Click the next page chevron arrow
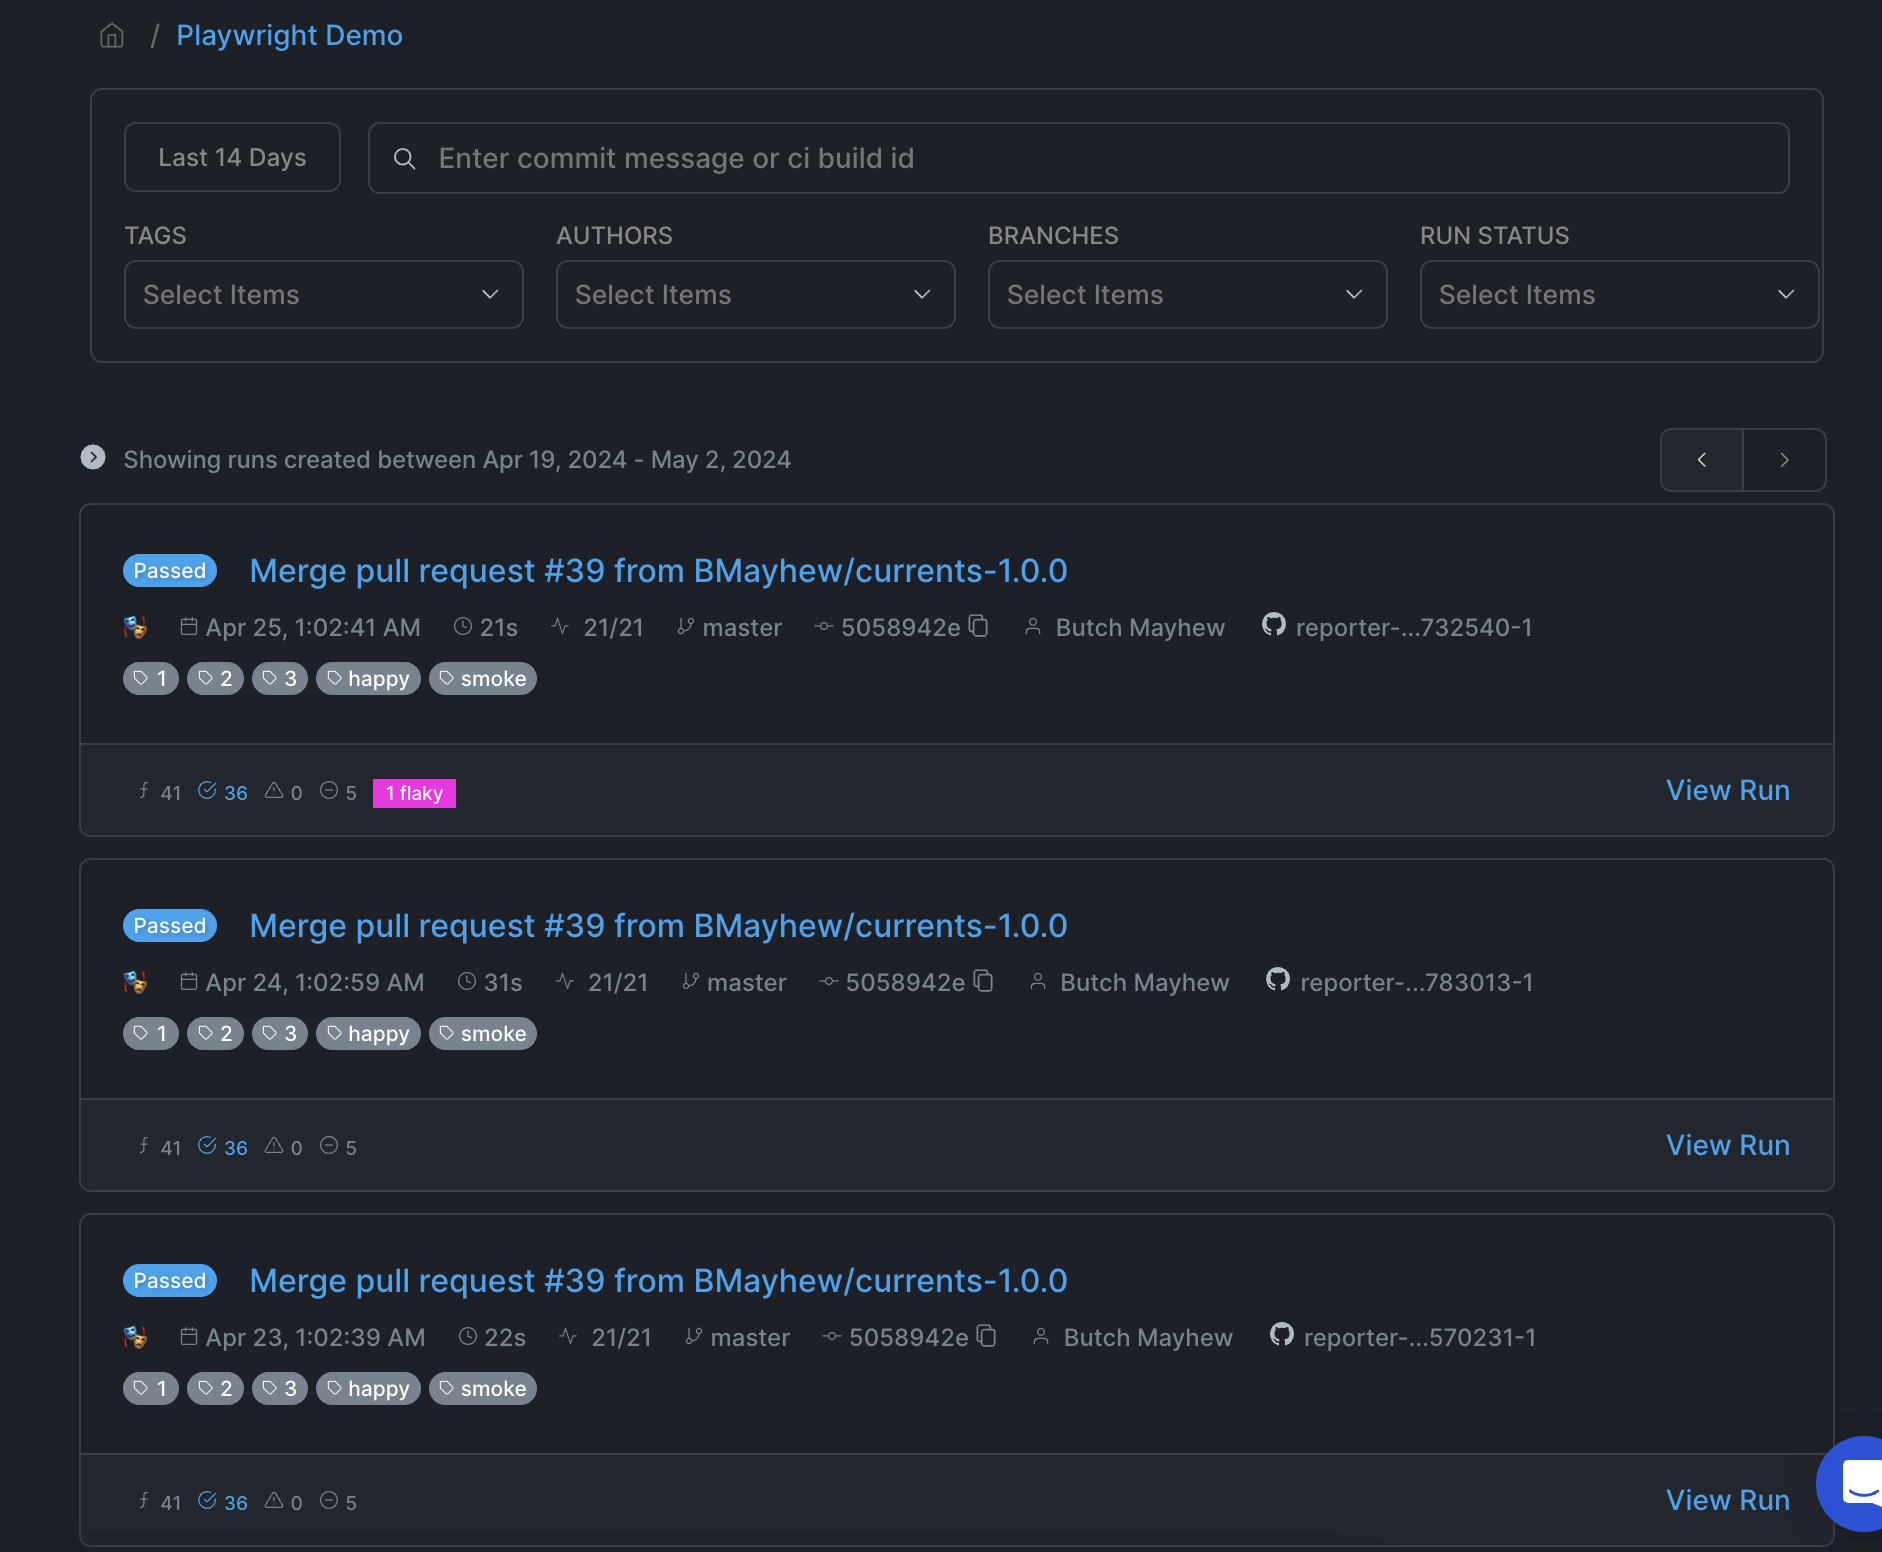This screenshot has width=1882, height=1552. [x=1784, y=459]
